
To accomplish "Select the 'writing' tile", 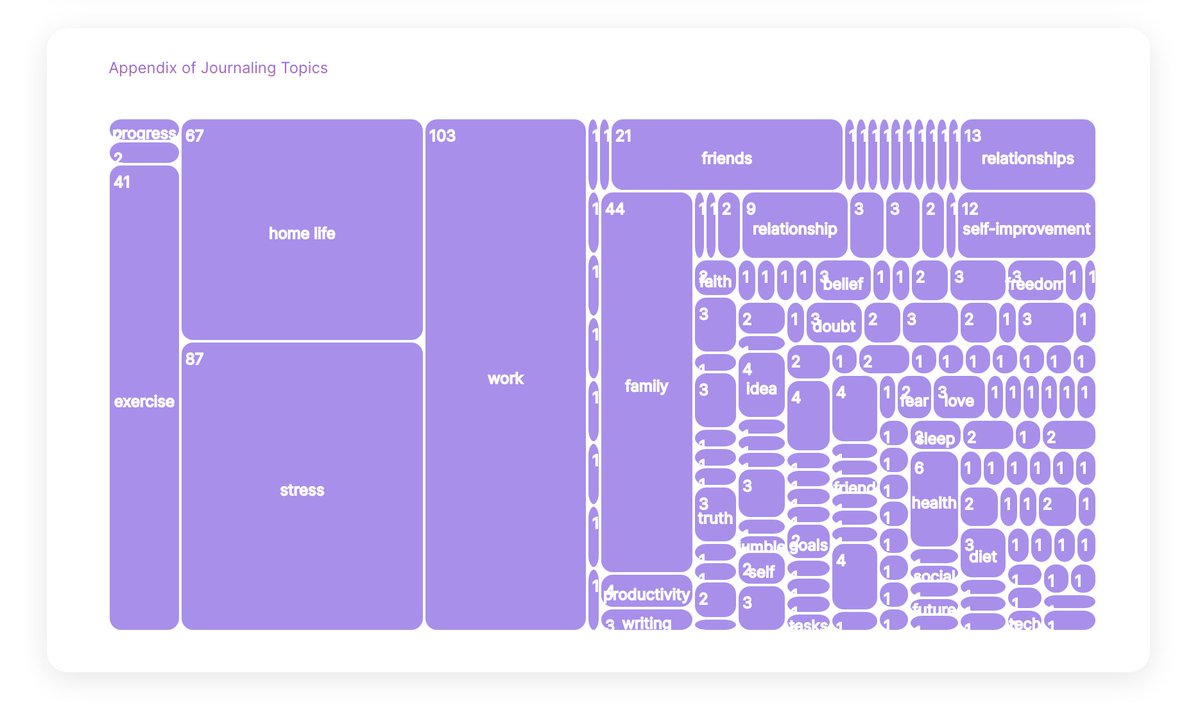I will coord(646,620).
